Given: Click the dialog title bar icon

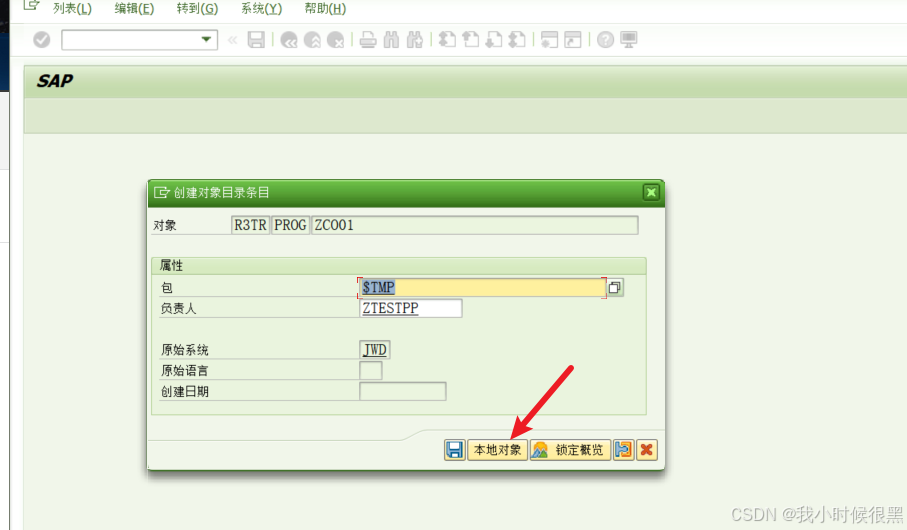Looking at the screenshot, I should click(162, 192).
